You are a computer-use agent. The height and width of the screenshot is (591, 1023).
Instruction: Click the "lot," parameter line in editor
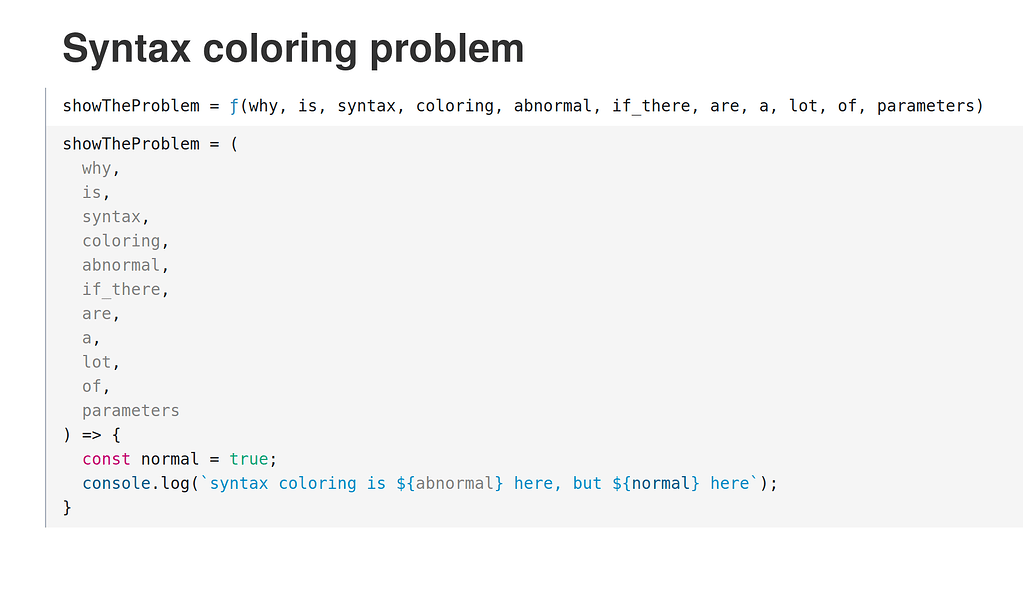coord(101,362)
